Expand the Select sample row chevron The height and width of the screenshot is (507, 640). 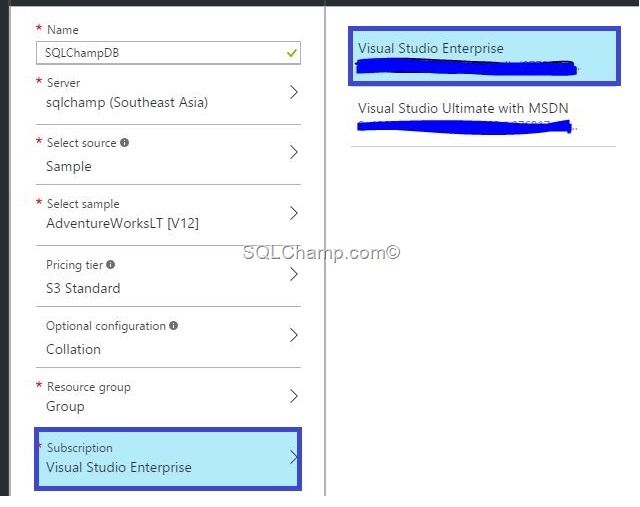click(293, 213)
